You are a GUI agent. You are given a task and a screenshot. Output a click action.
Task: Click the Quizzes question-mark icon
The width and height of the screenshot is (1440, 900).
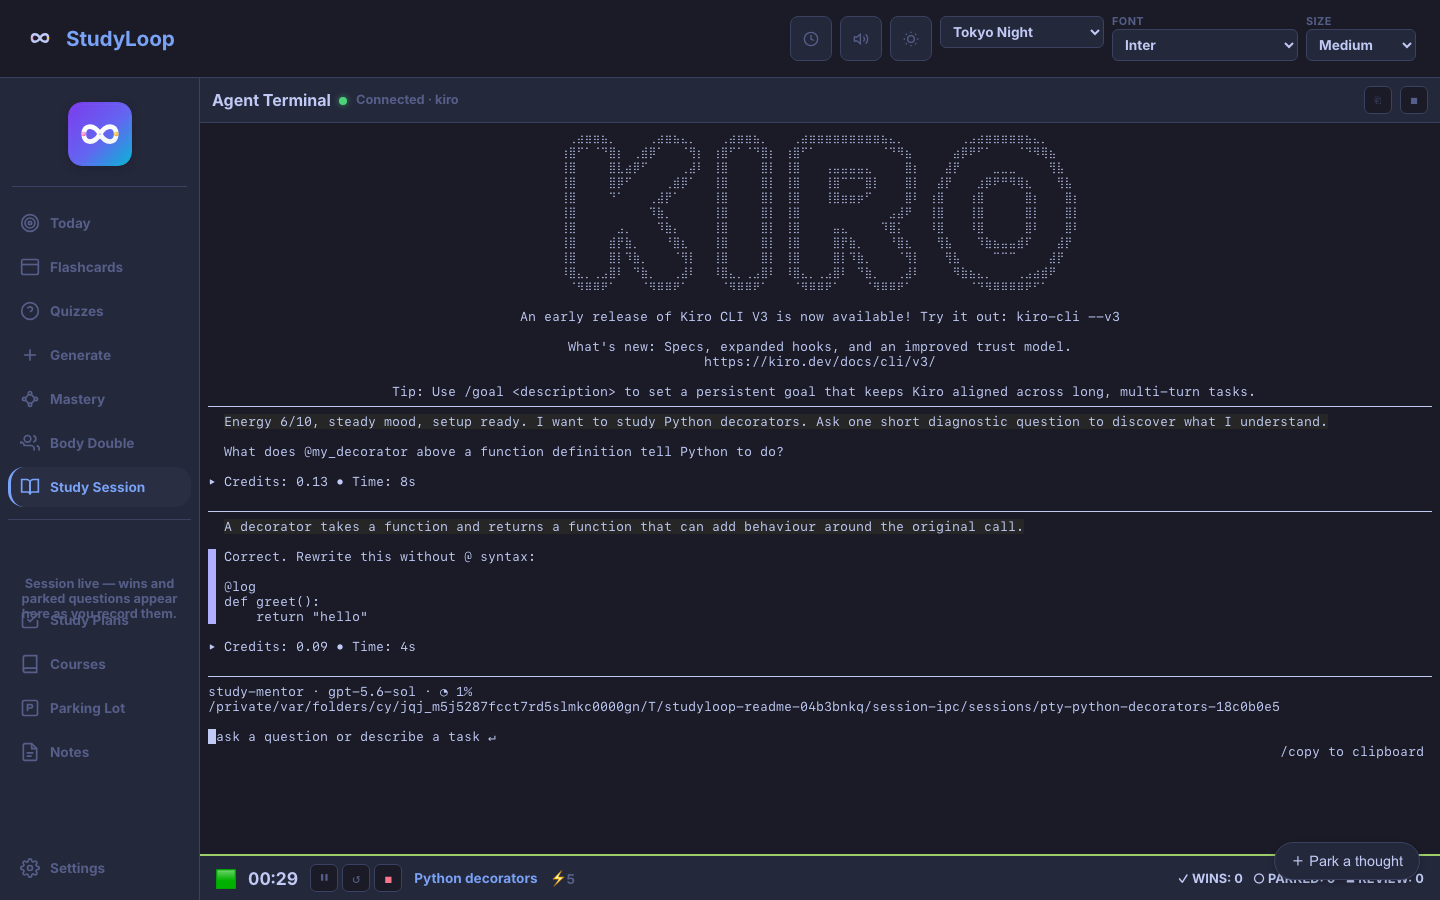coord(30,311)
